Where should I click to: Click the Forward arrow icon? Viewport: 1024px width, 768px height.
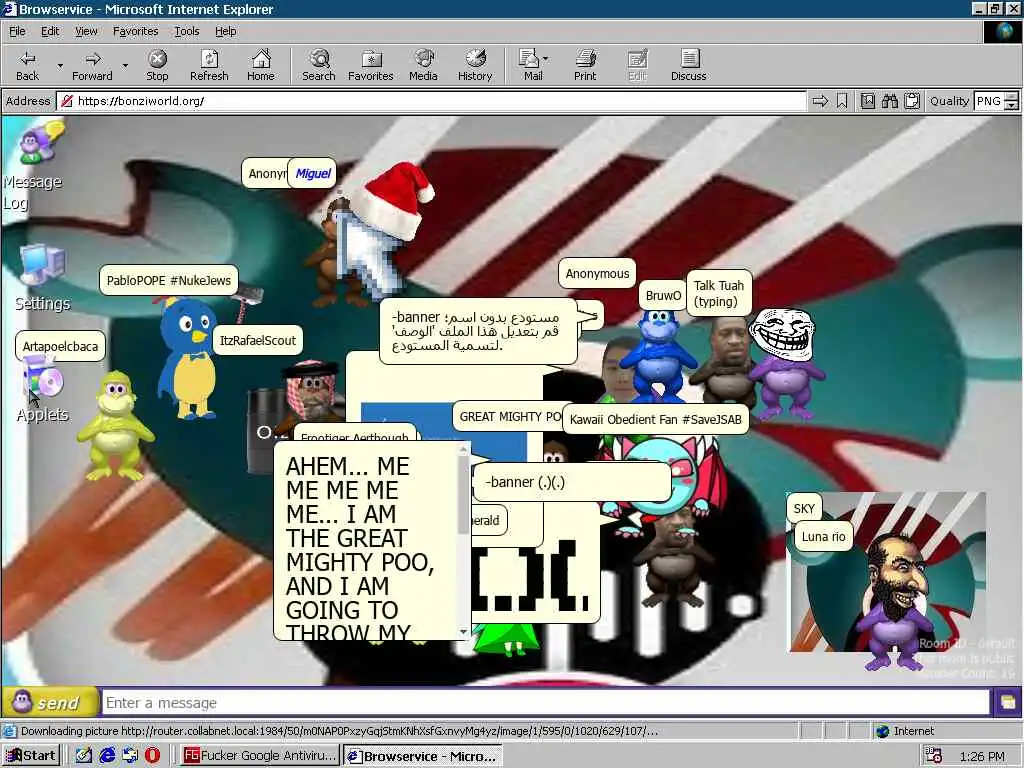[x=93, y=59]
